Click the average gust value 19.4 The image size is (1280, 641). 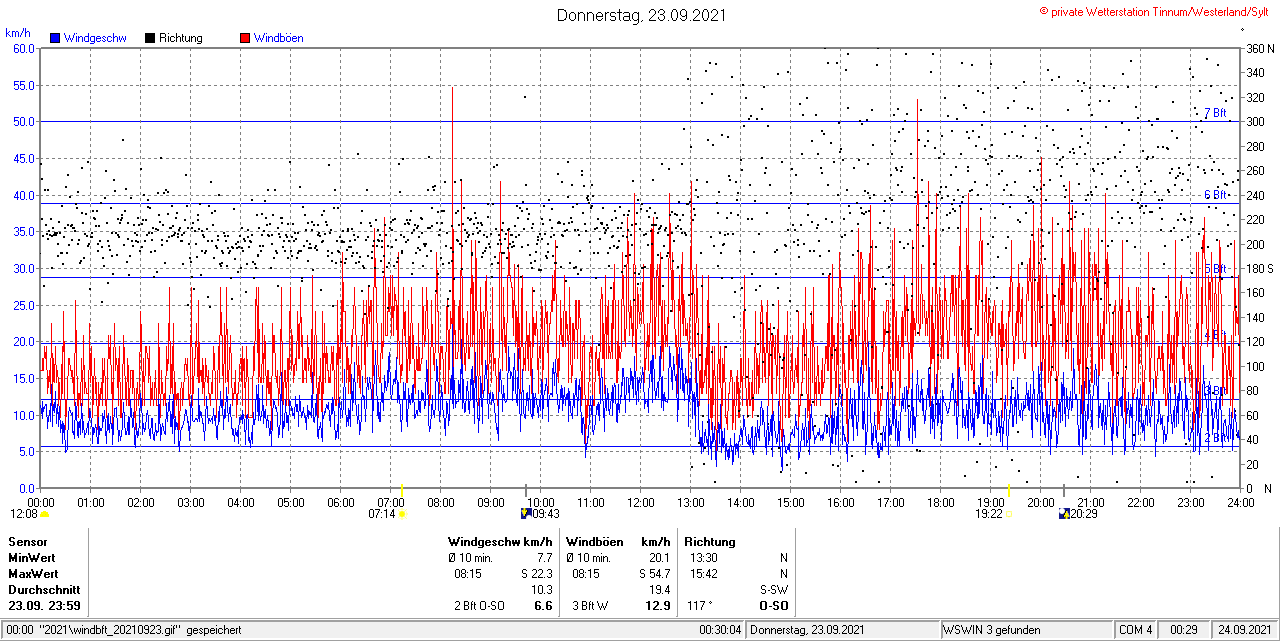659,590
